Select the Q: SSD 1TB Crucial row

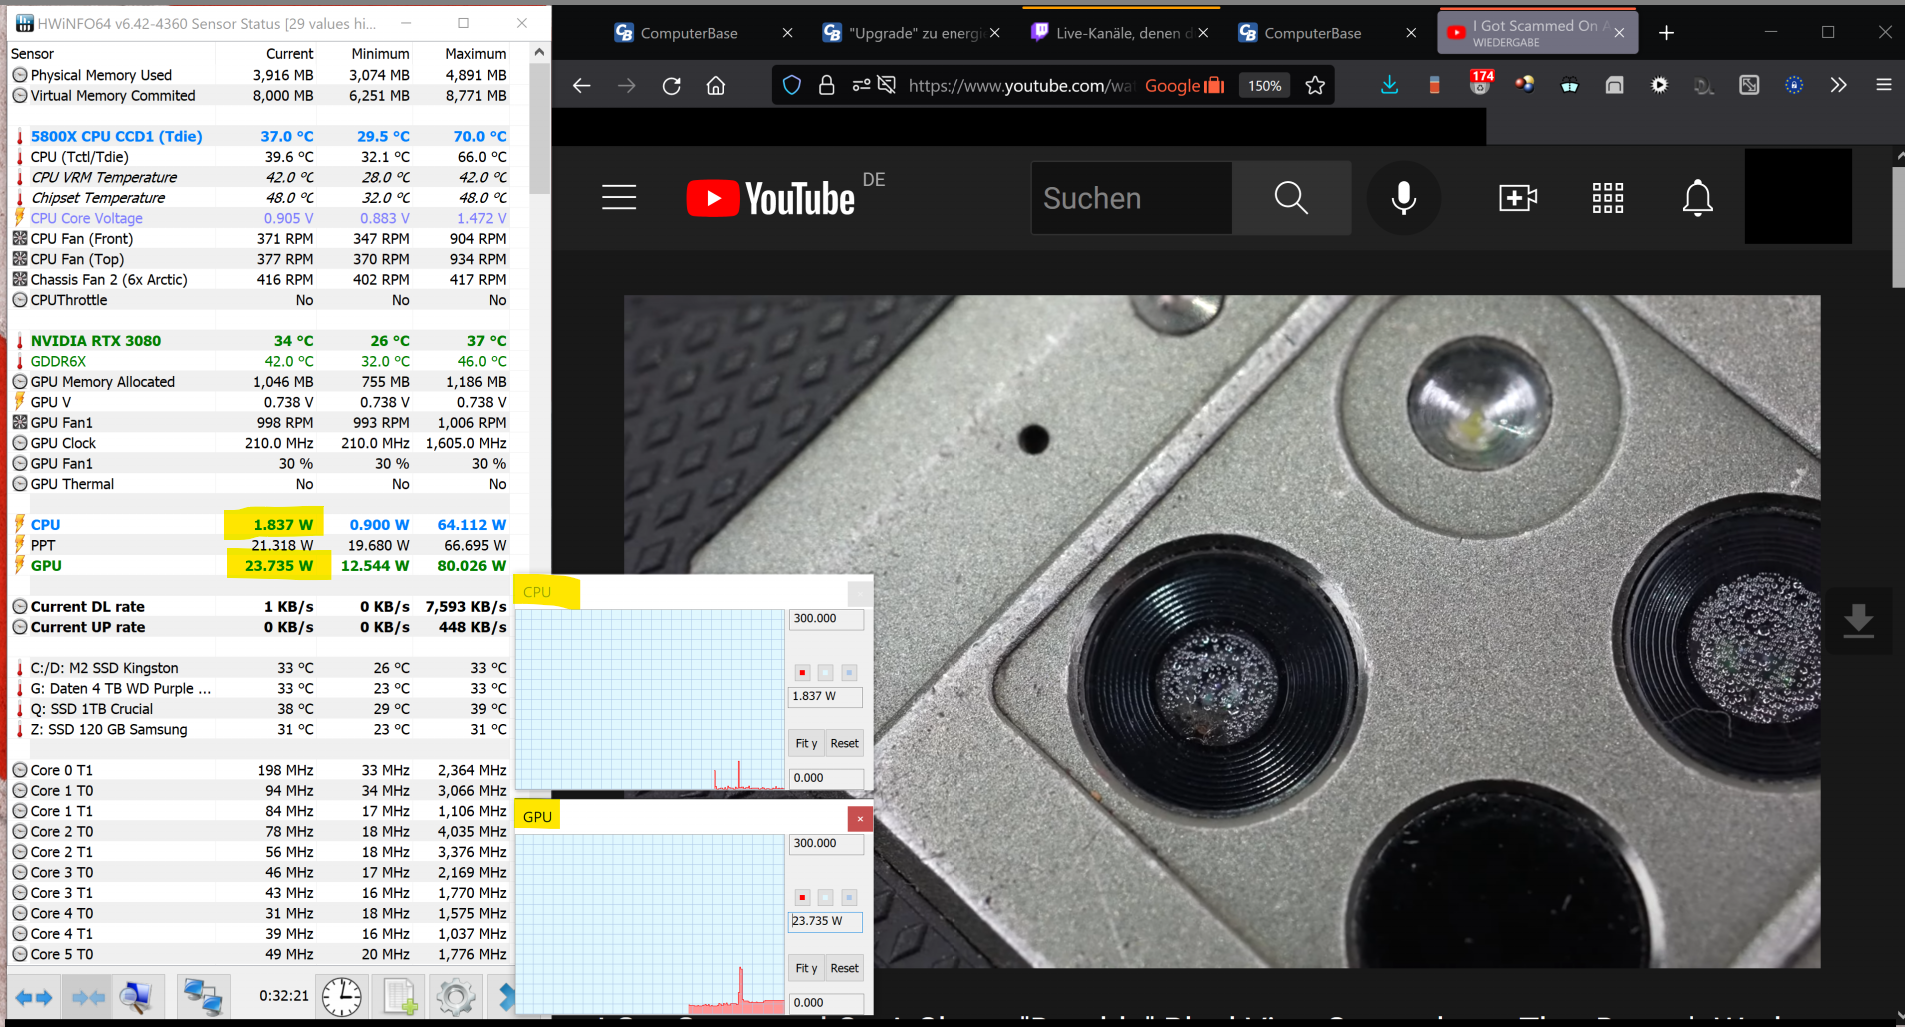(260, 709)
